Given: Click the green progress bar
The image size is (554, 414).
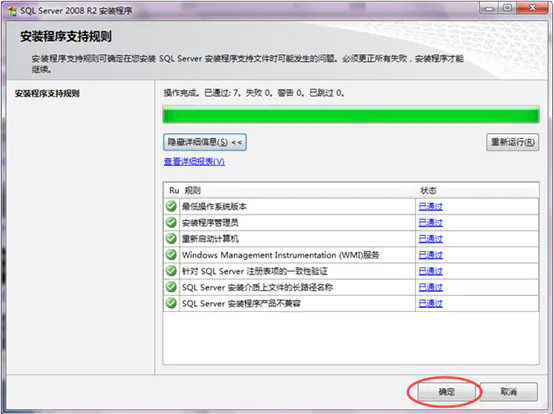Looking at the screenshot, I should coord(351,115).
